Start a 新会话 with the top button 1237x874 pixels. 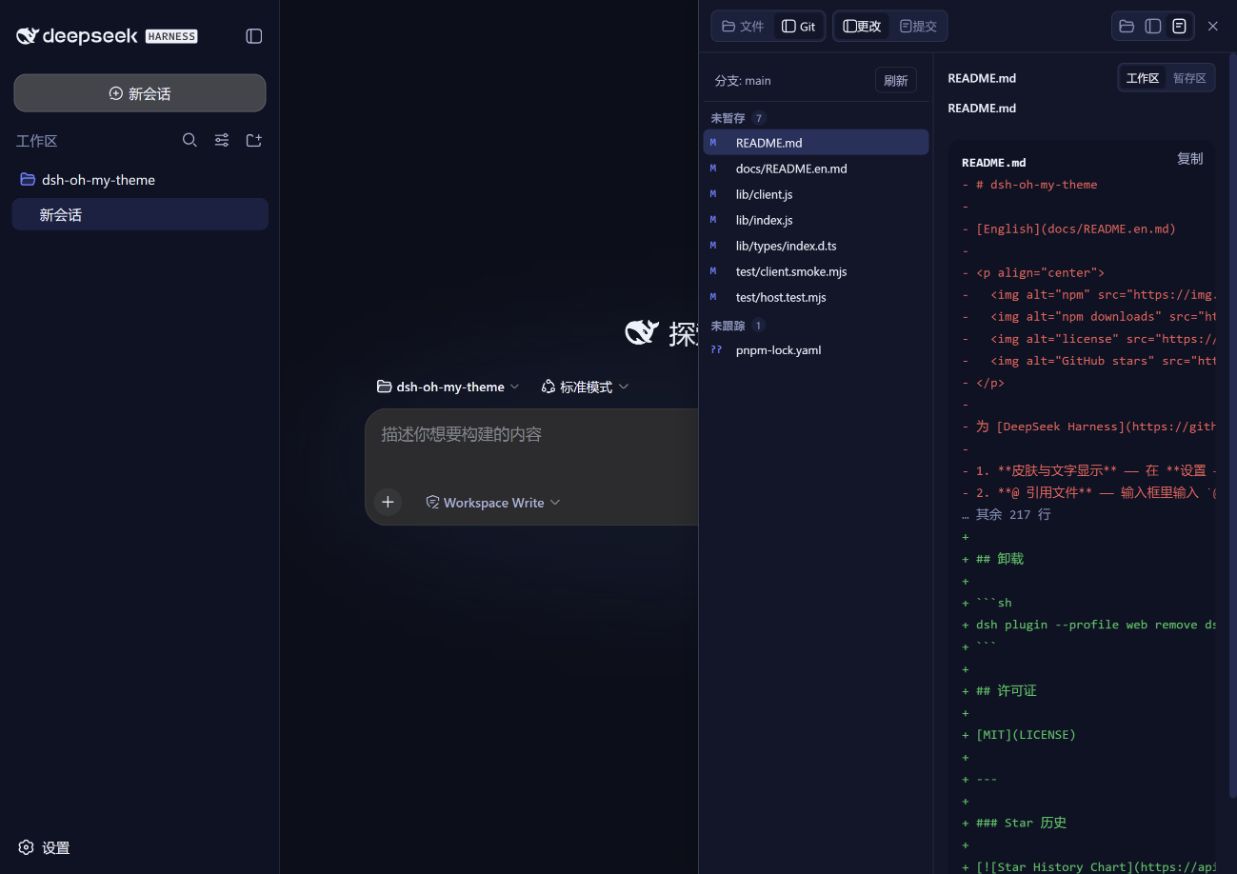click(x=140, y=93)
